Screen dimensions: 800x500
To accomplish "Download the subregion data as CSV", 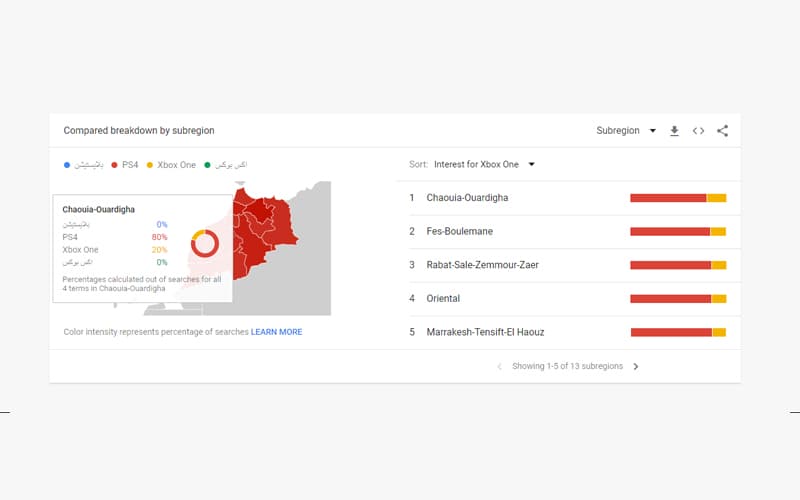I will pyautogui.click(x=674, y=131).
